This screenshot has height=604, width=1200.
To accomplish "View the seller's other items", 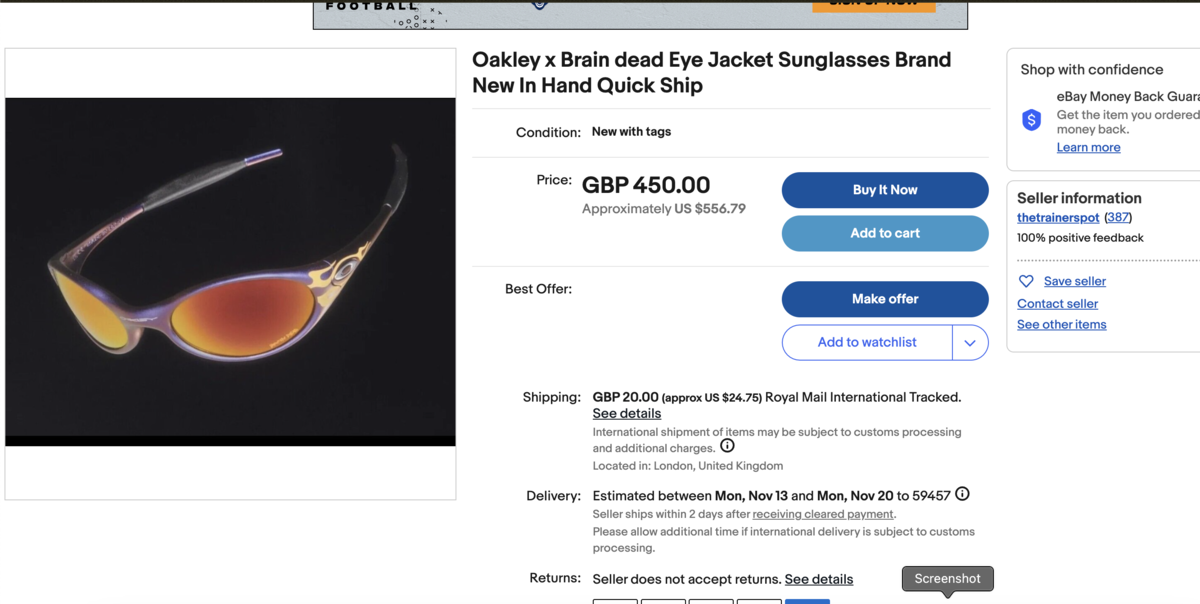I will pyautogui.click(x=1061, y=325).
